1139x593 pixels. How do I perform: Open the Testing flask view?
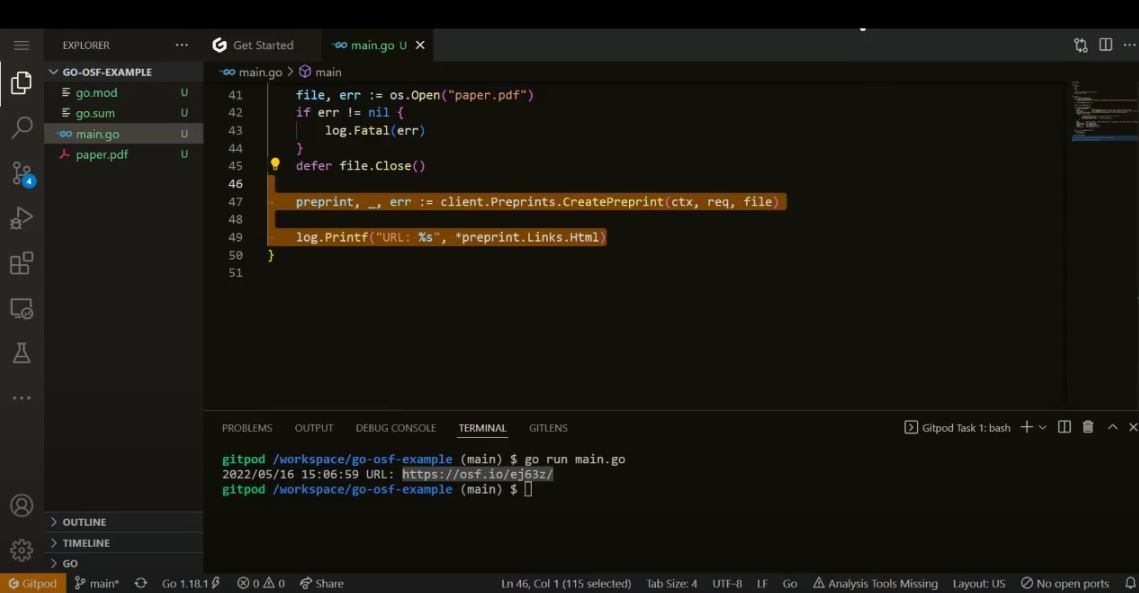pyautogui.click(x=21, y=353)
